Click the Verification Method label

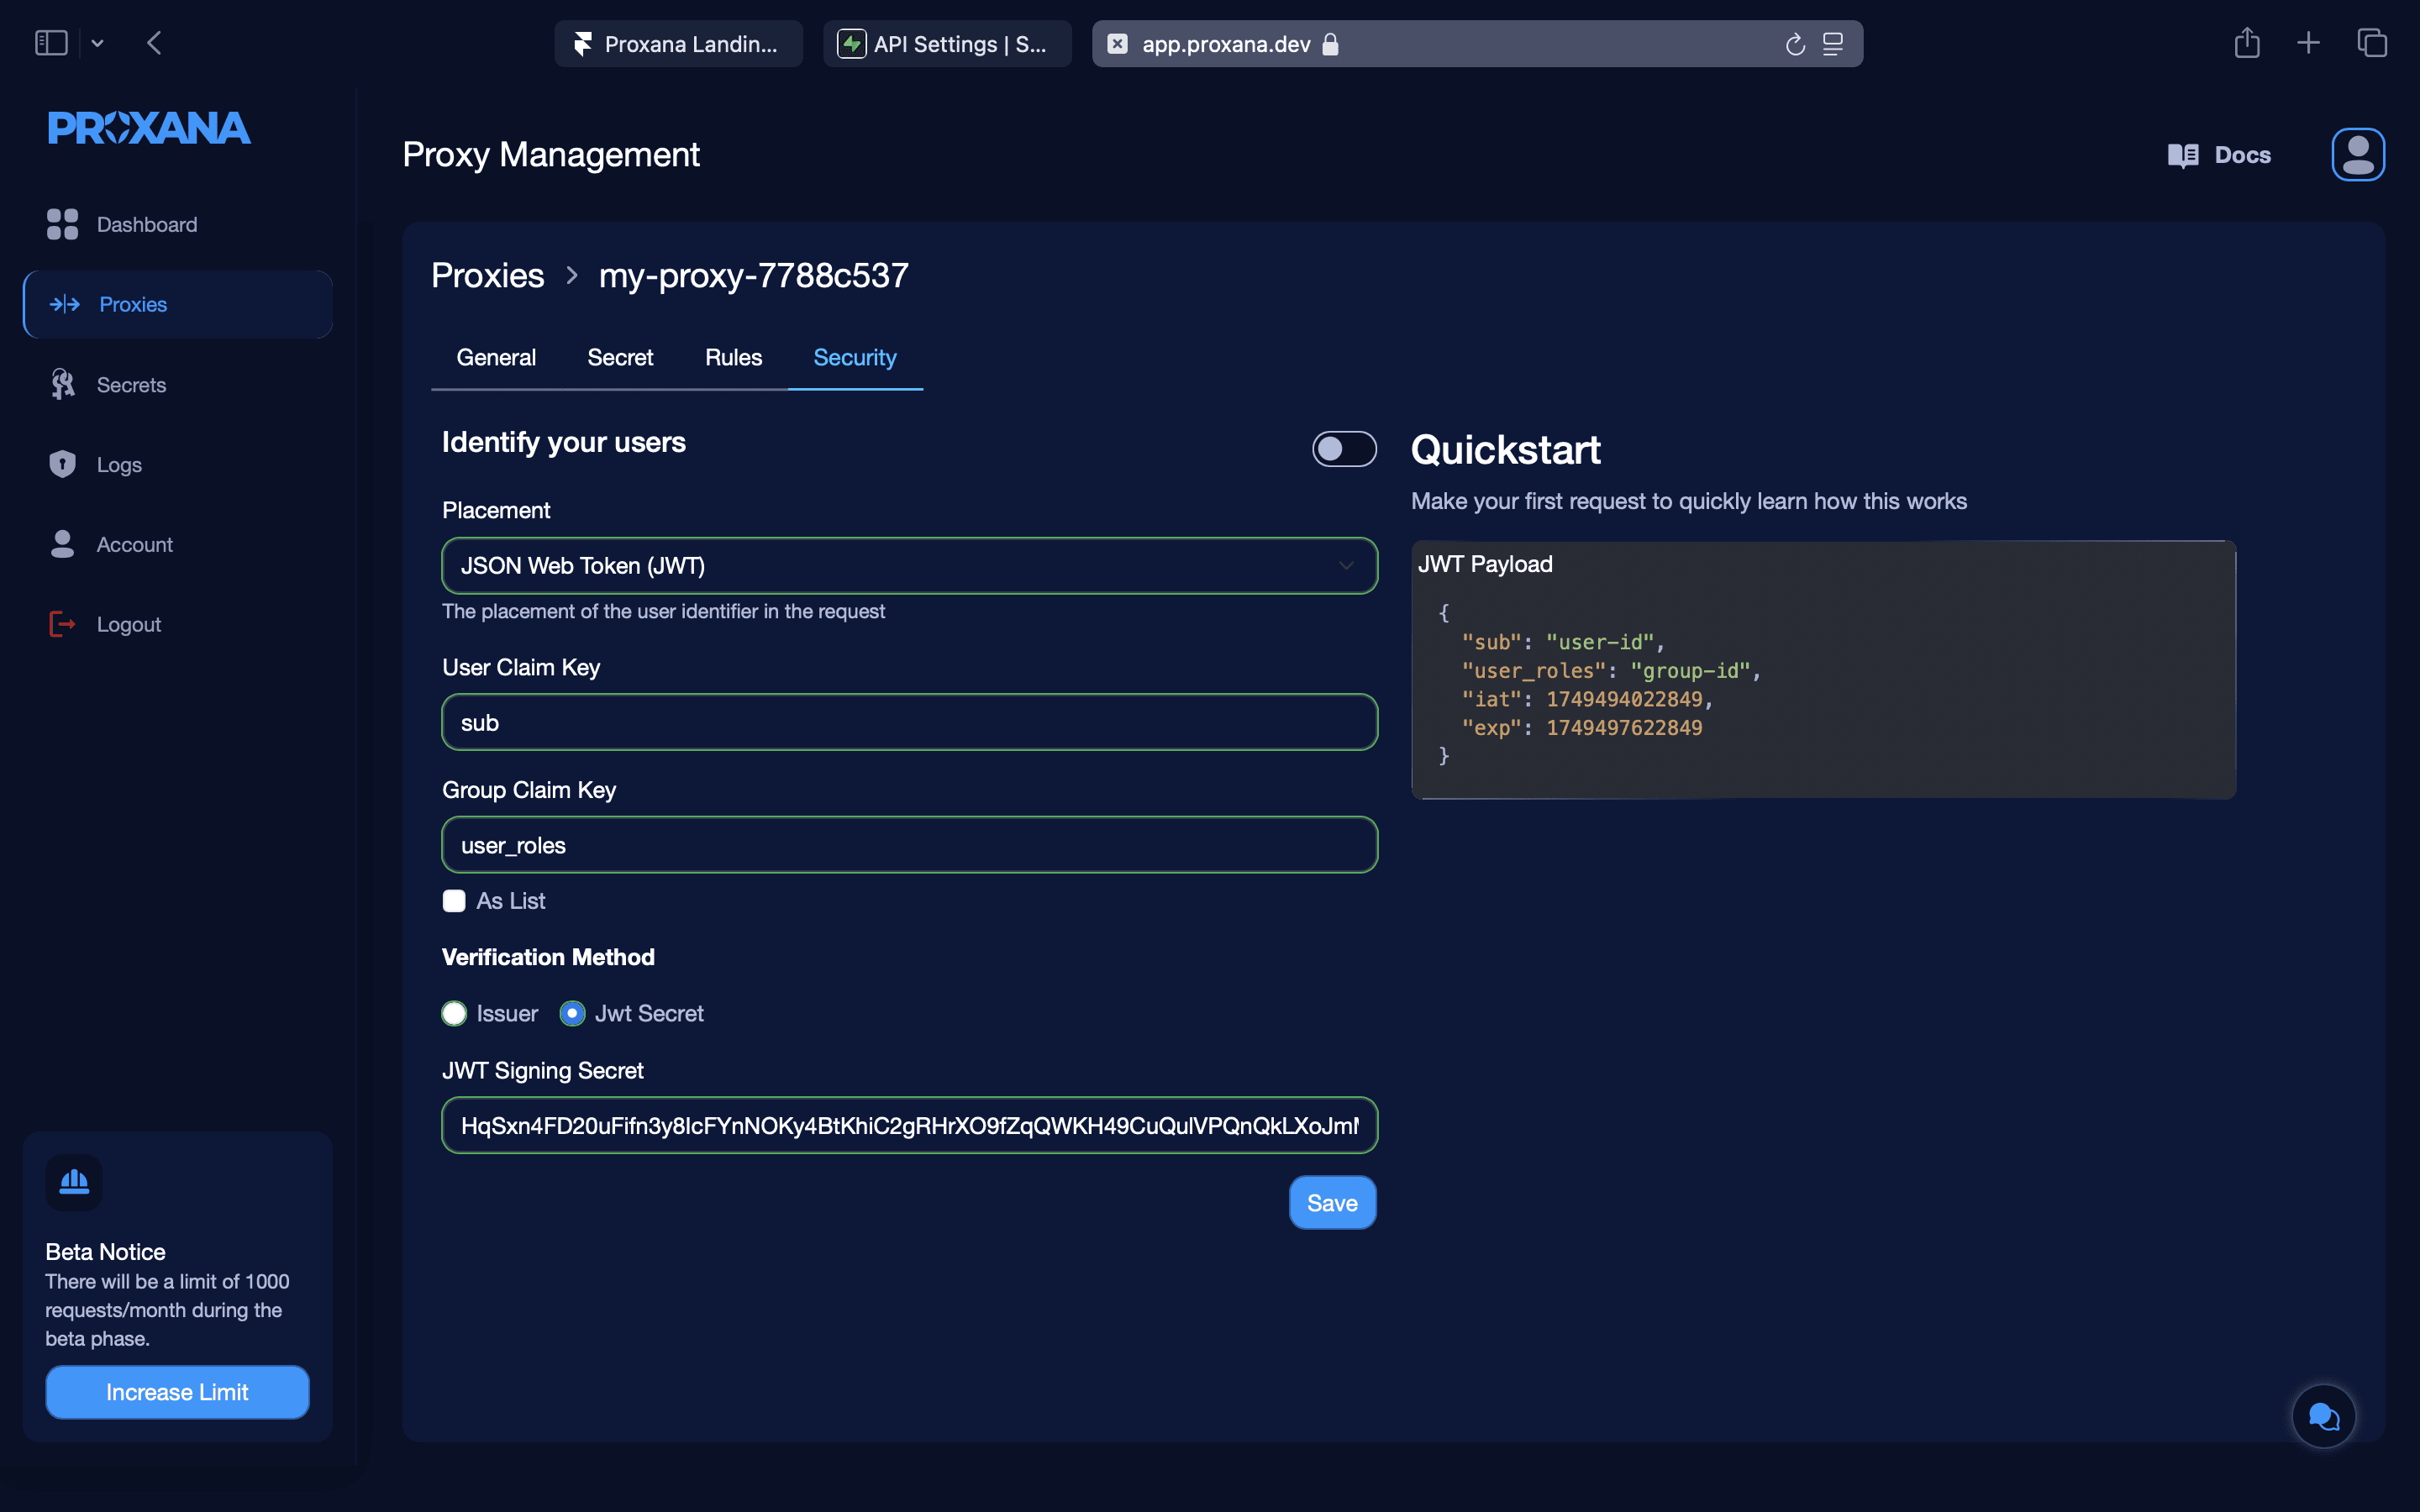coord(548,957)
